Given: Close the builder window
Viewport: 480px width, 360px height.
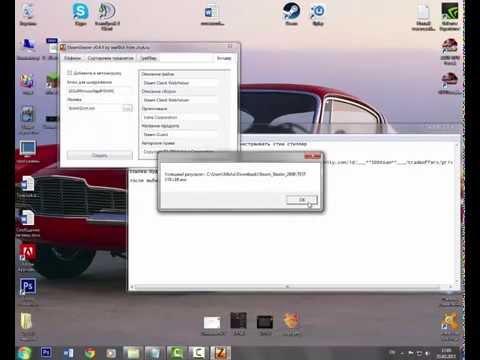Looking at the screenshot, I should [x=230, y=47].
